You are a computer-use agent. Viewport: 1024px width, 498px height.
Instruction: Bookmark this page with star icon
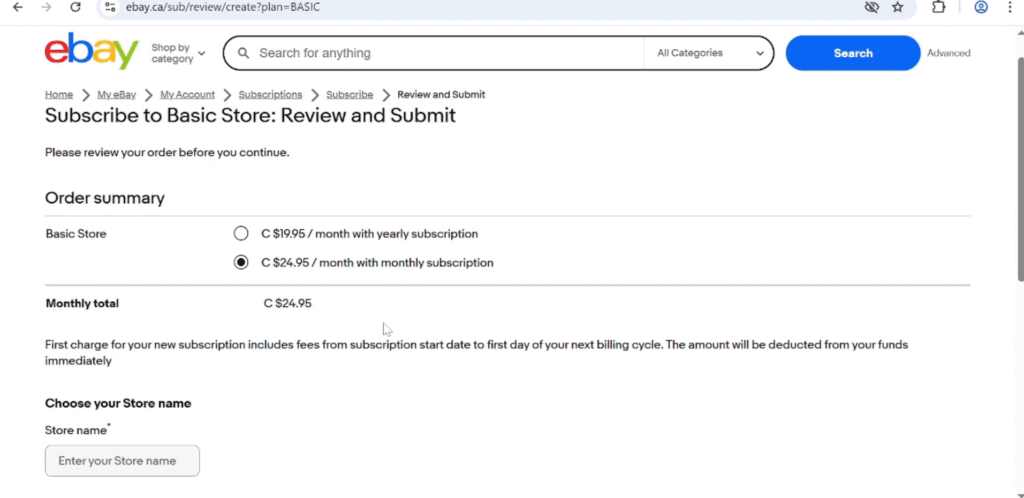[x=897, y=7]
